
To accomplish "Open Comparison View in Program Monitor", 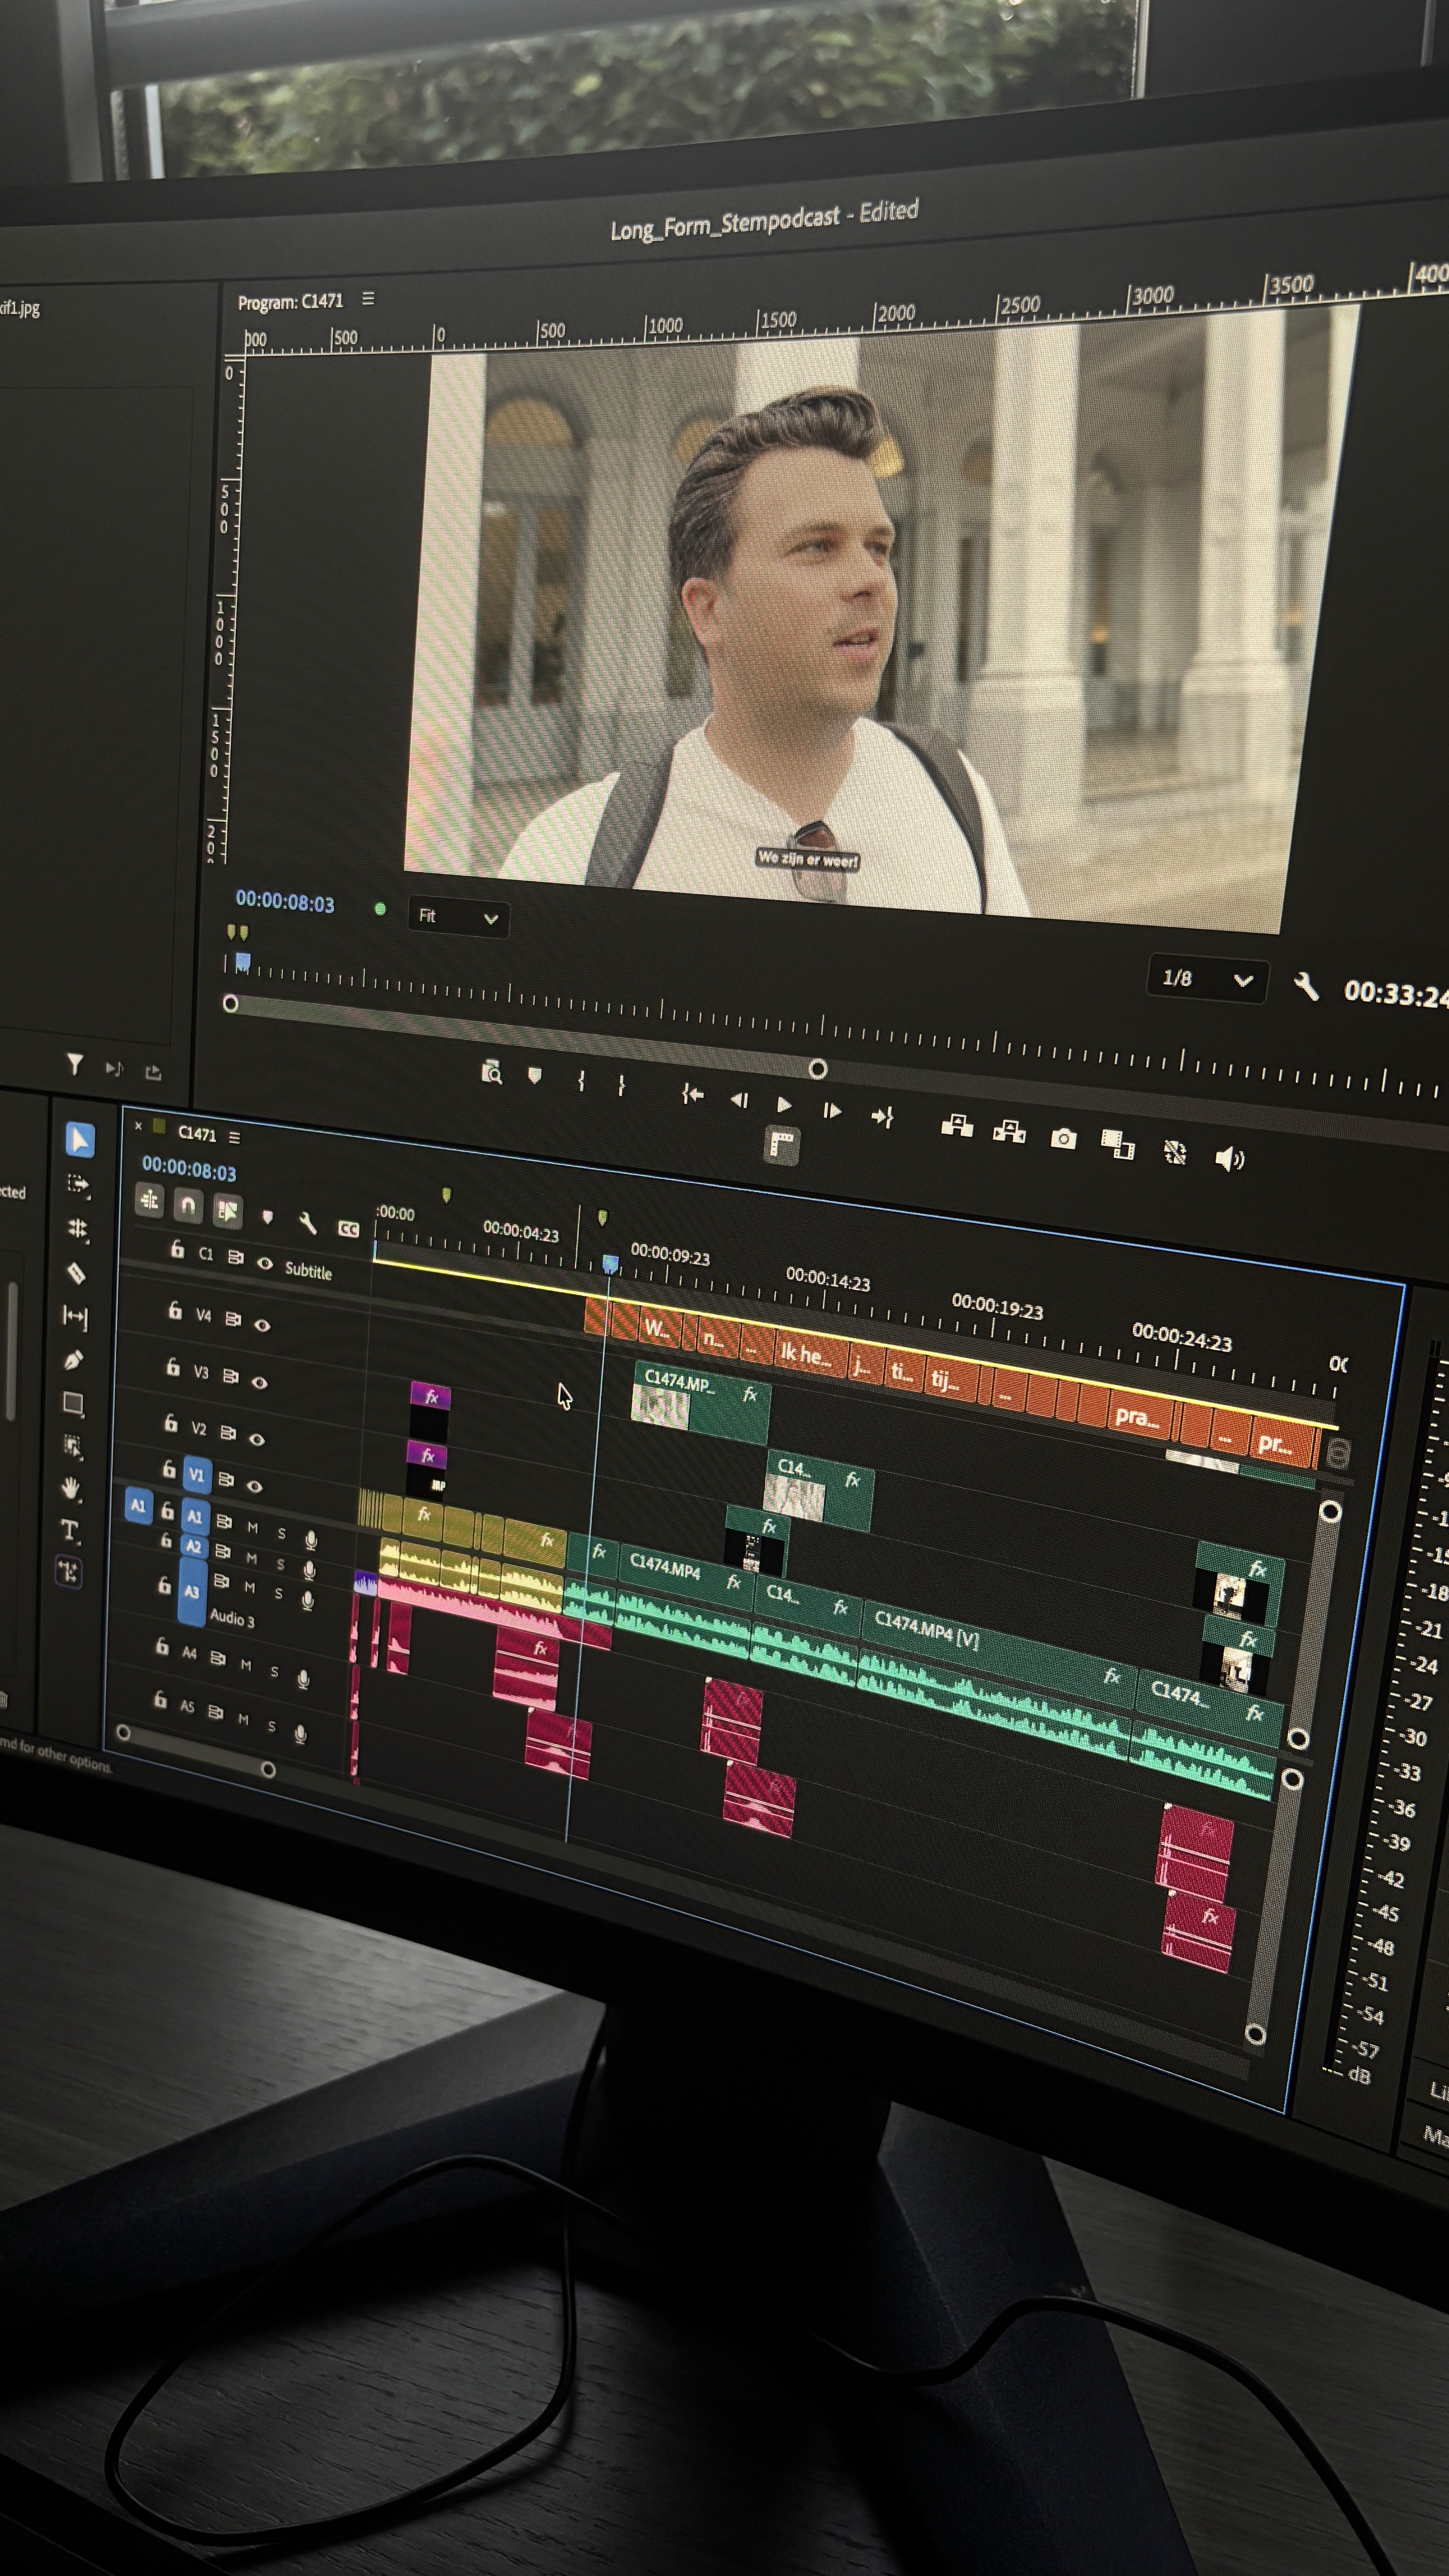I will (1117, 1145).
